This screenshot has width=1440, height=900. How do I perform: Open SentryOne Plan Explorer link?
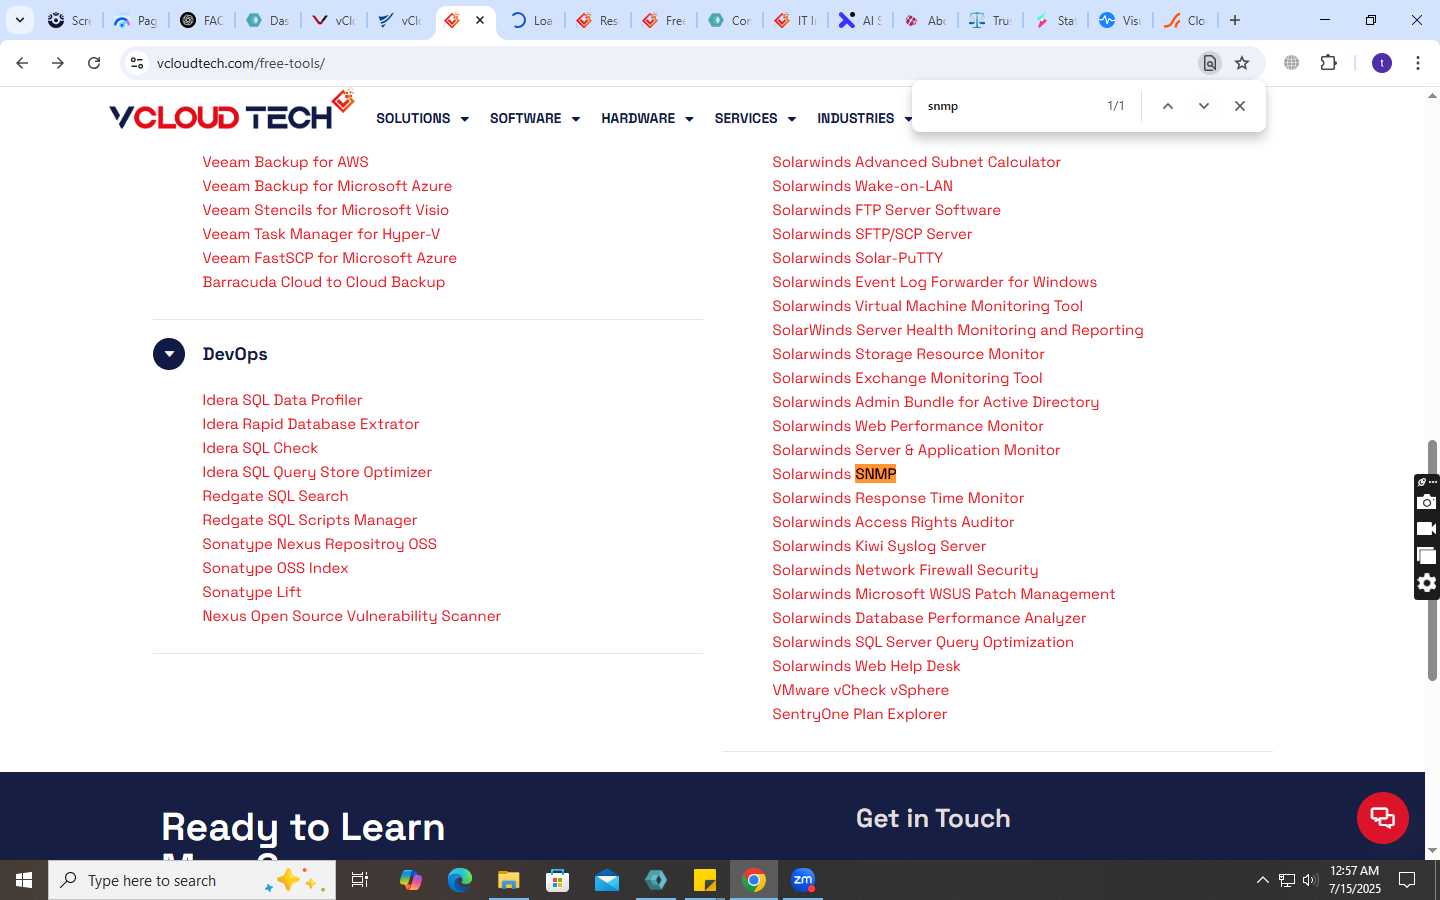(859, 714)
